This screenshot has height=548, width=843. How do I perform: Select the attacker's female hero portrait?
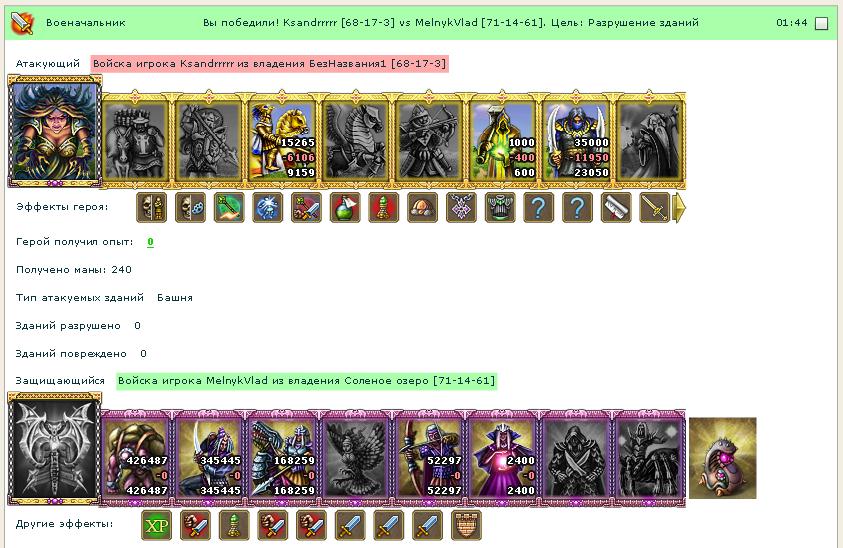(55, 131)
